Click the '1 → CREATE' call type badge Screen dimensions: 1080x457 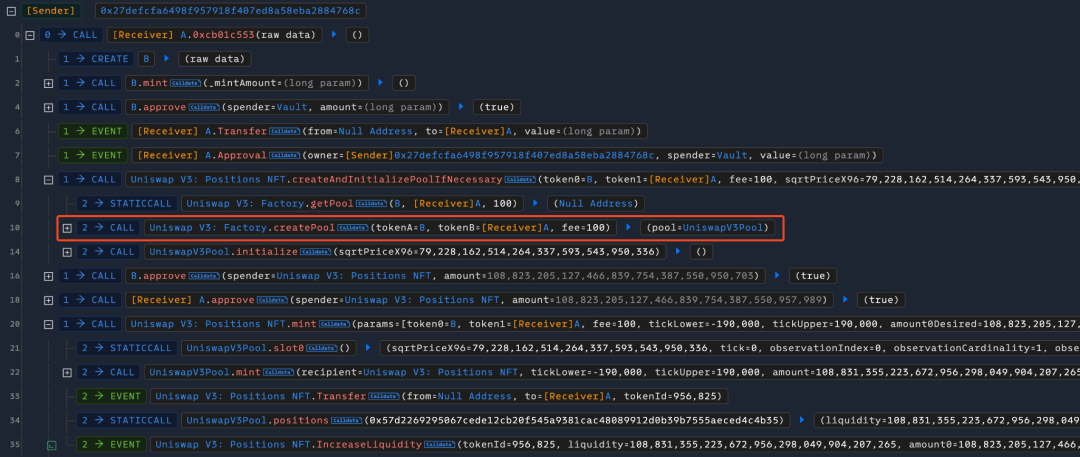click(x=96, y=59)
